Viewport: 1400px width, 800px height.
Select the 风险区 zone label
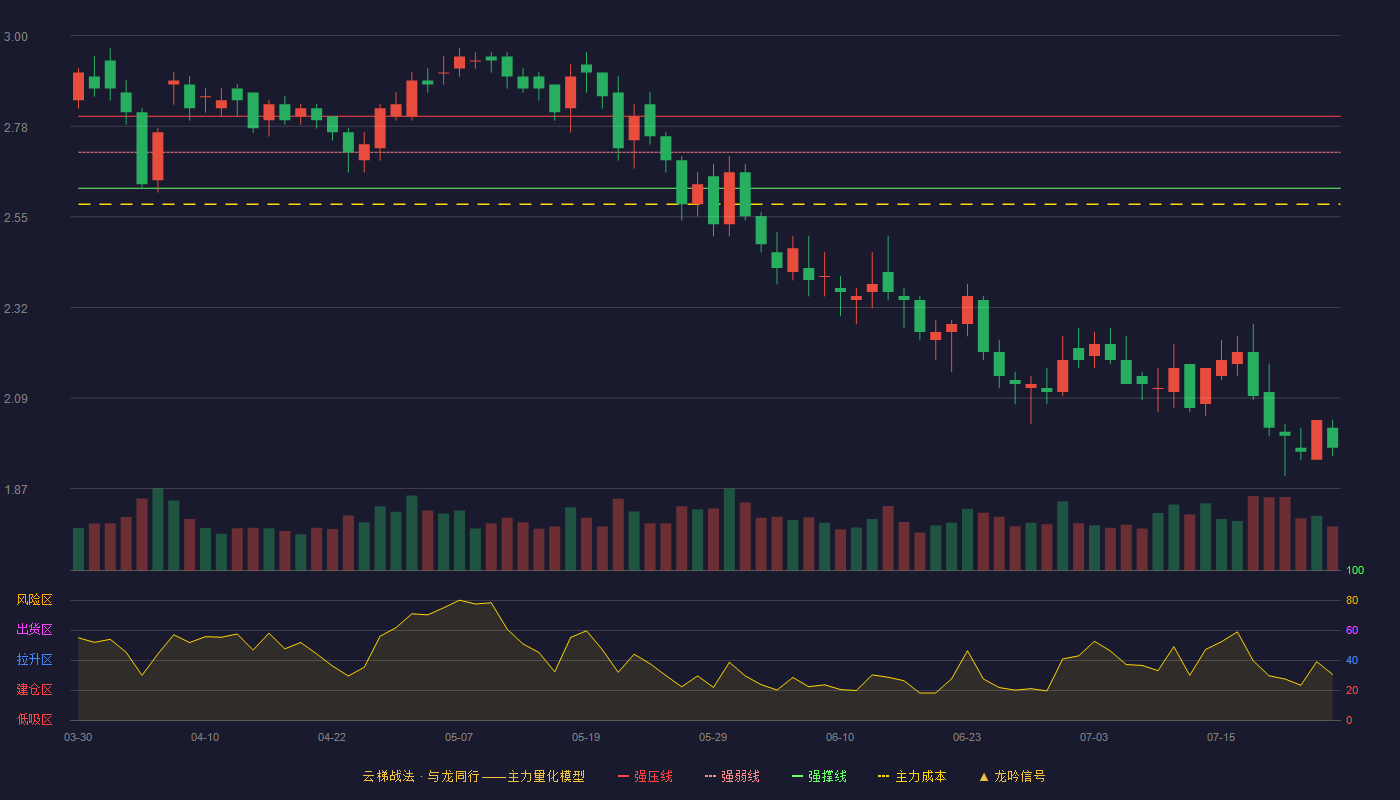pos(34,600)
